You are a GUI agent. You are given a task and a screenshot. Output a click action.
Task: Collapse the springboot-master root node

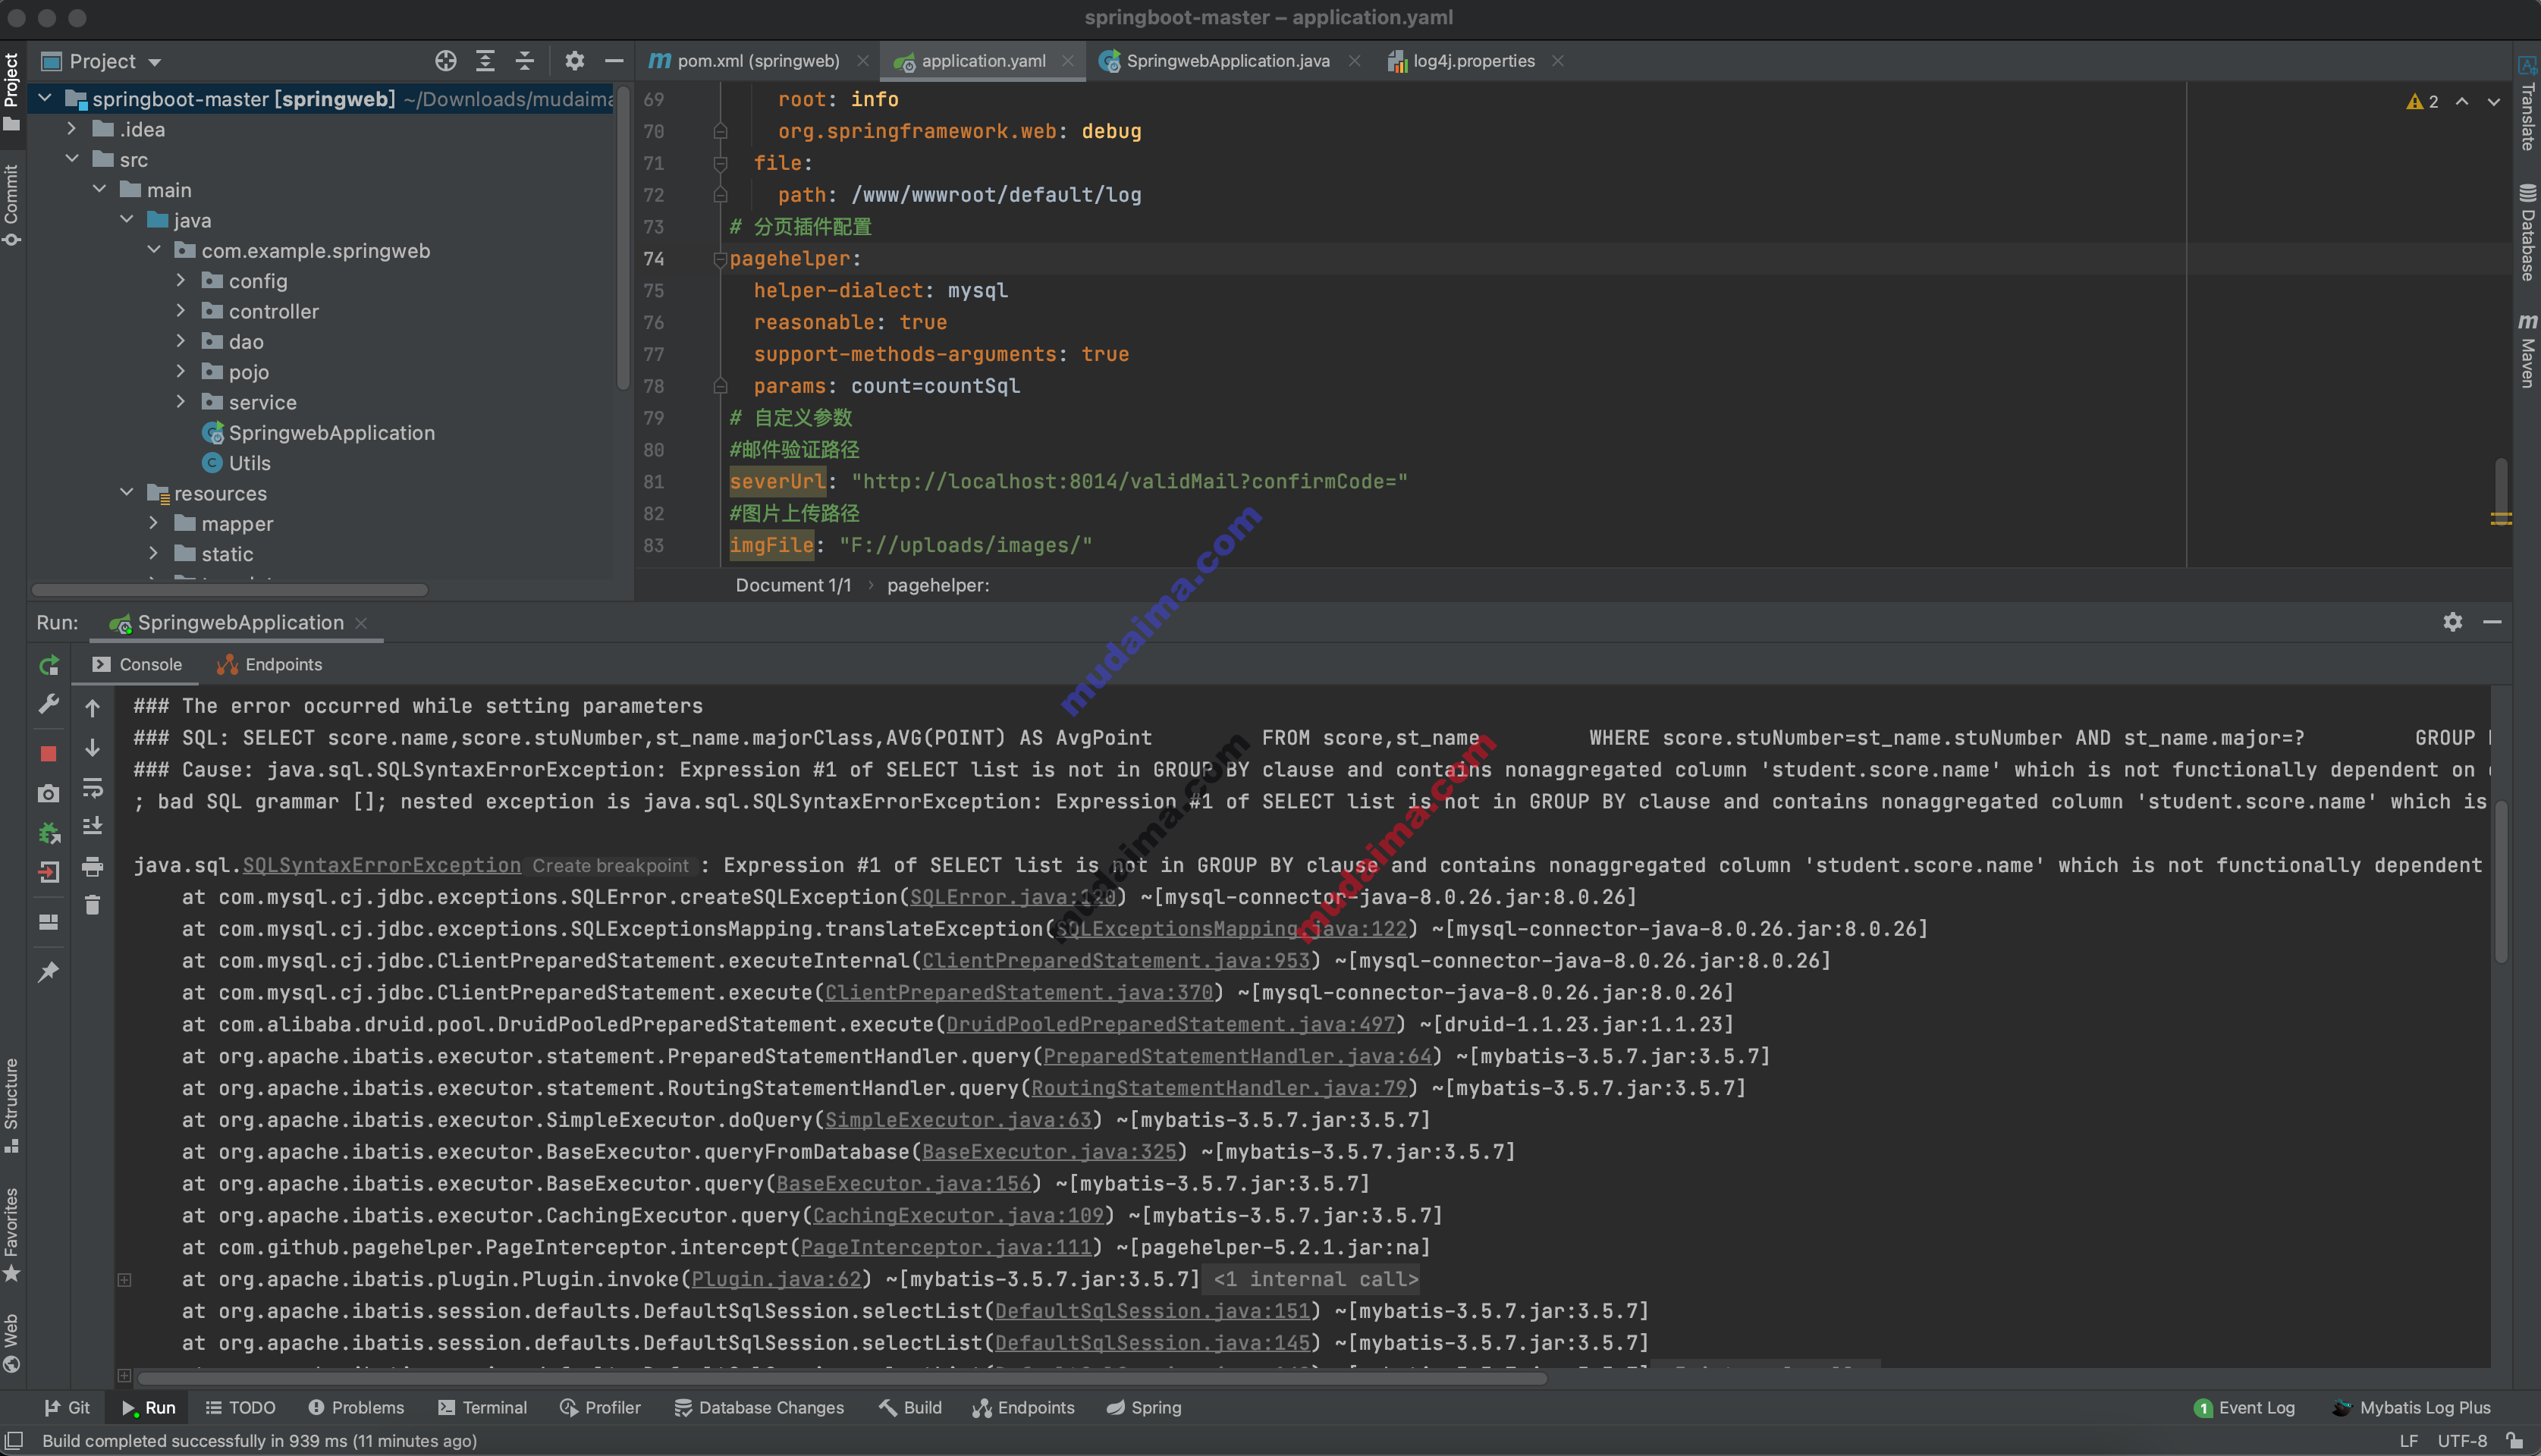45,98
